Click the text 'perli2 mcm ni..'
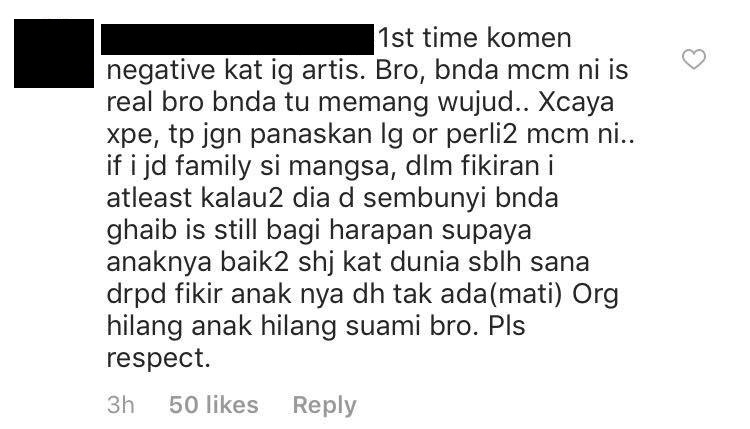The height and width of the screenshot is (429, 750). (540, 135)
